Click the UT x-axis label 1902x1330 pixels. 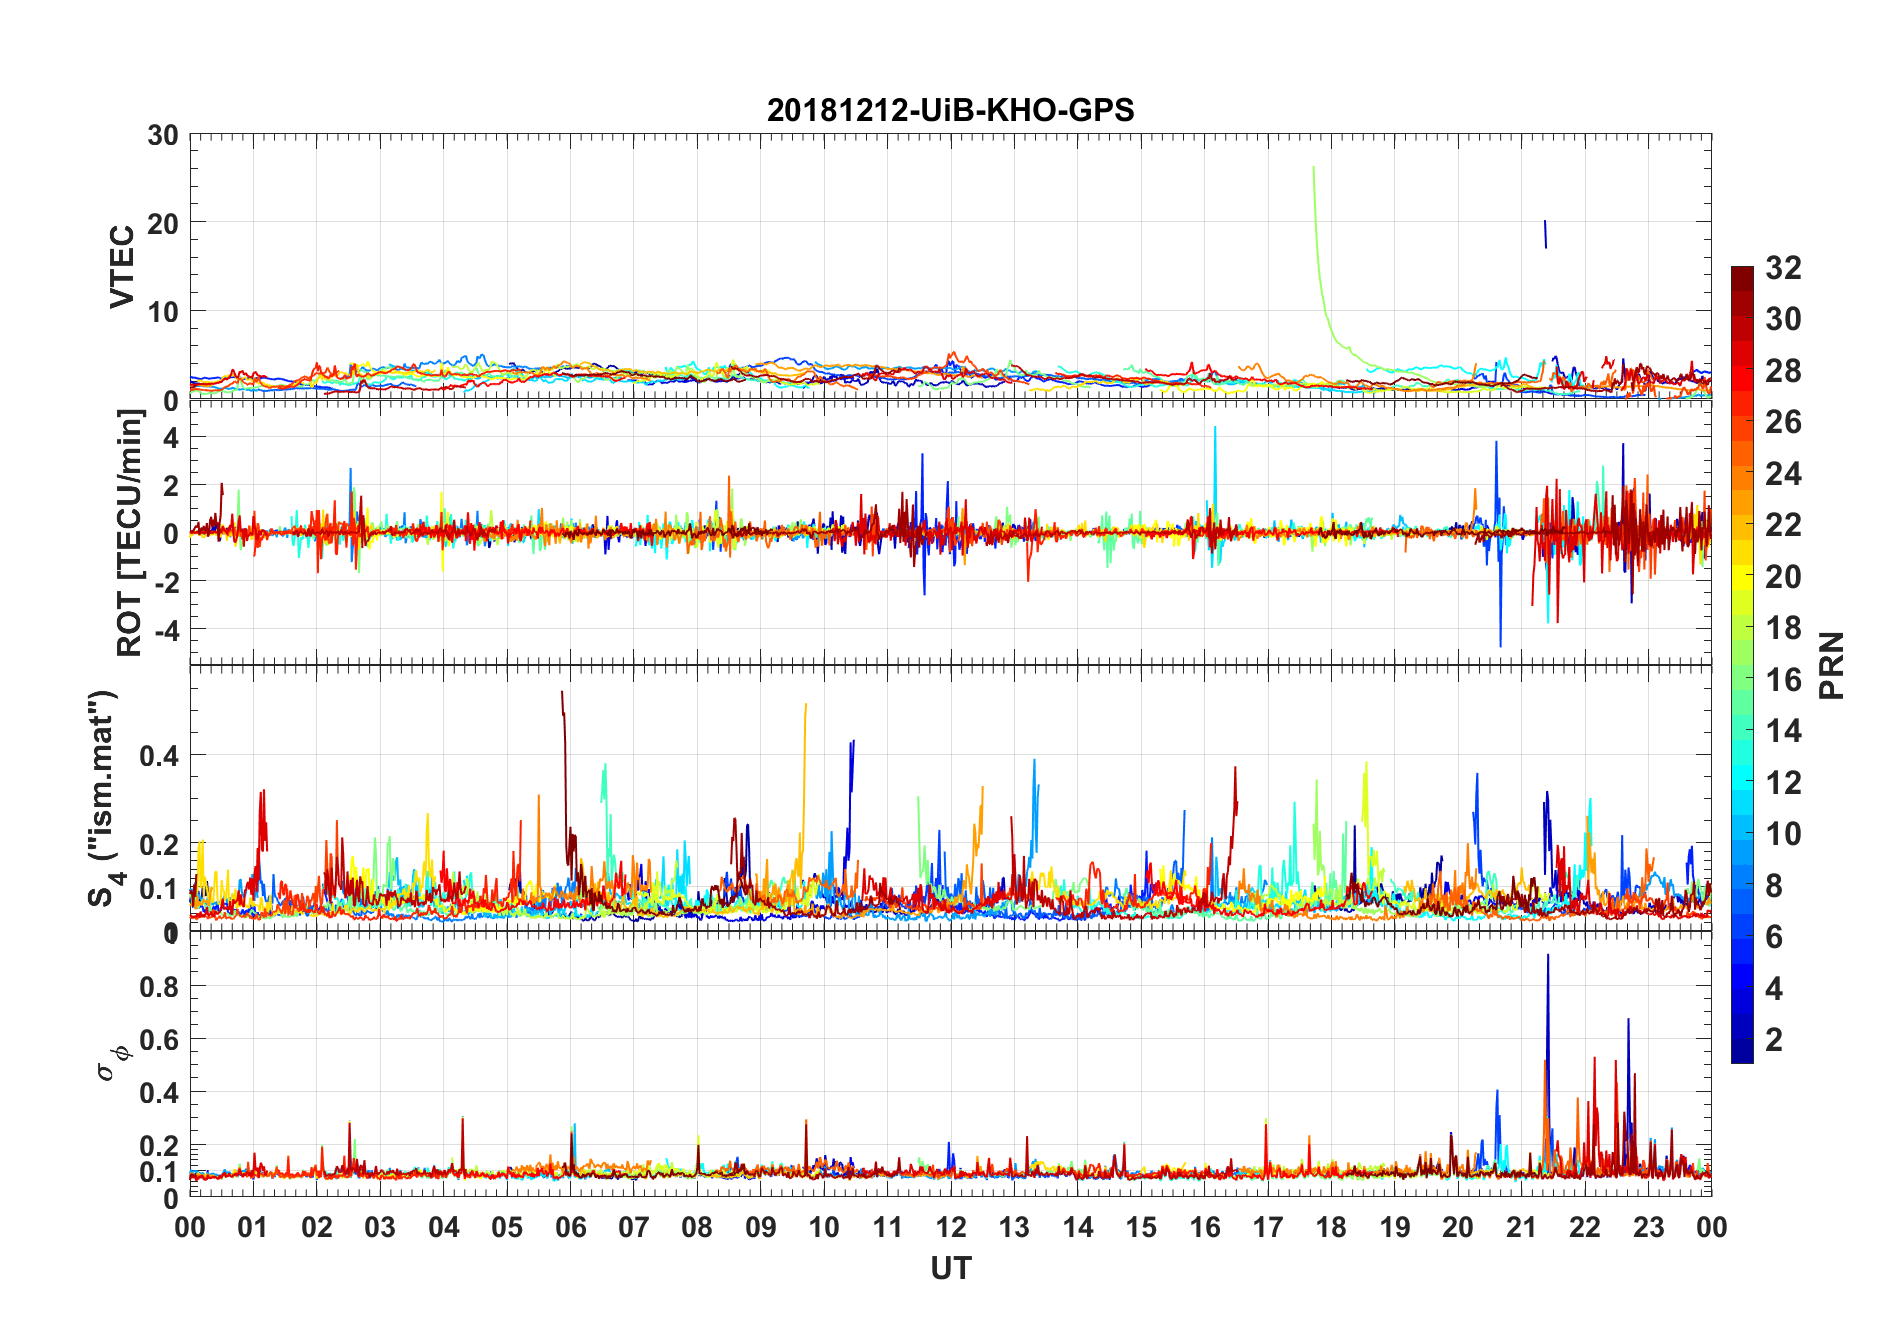point(950,1268)
